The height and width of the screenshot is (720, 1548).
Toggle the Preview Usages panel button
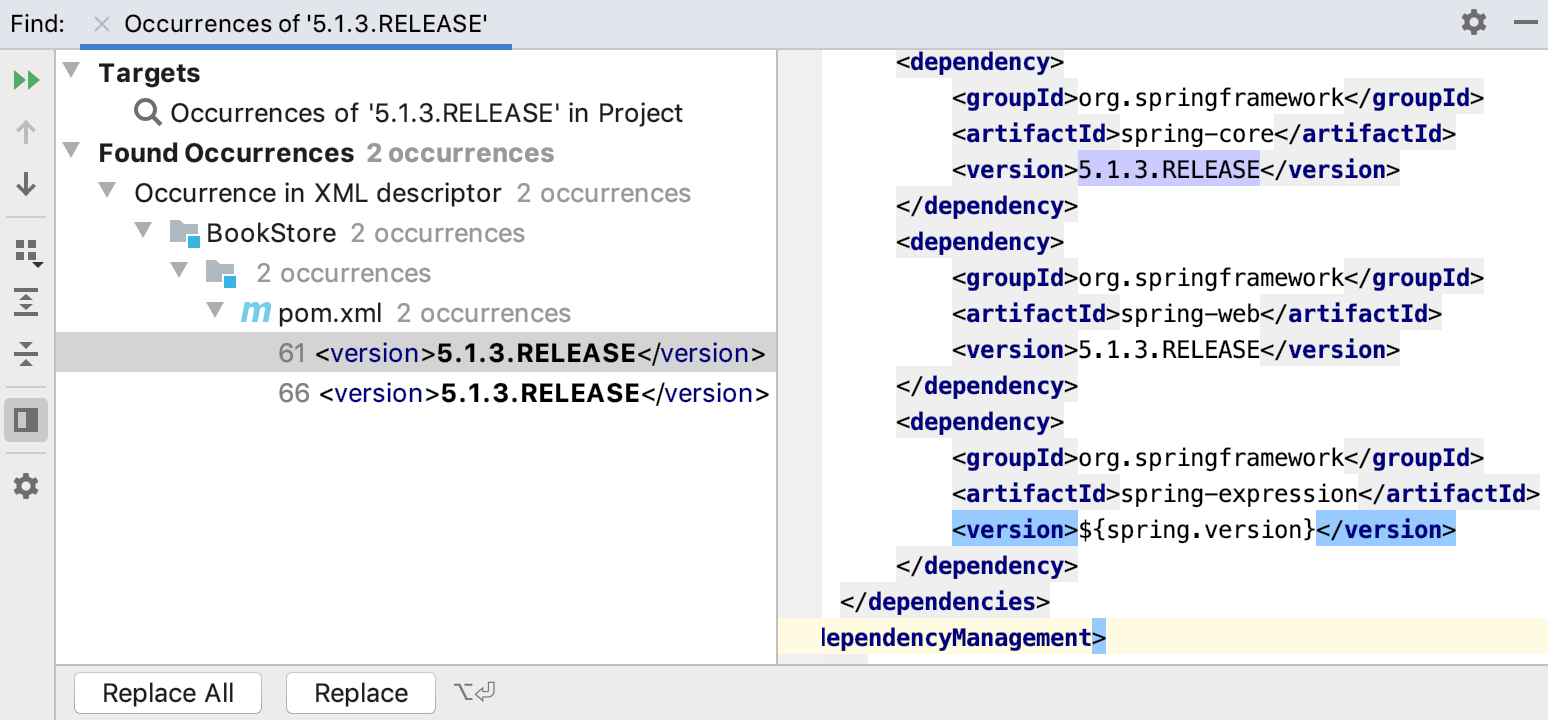tap(27, 420)
